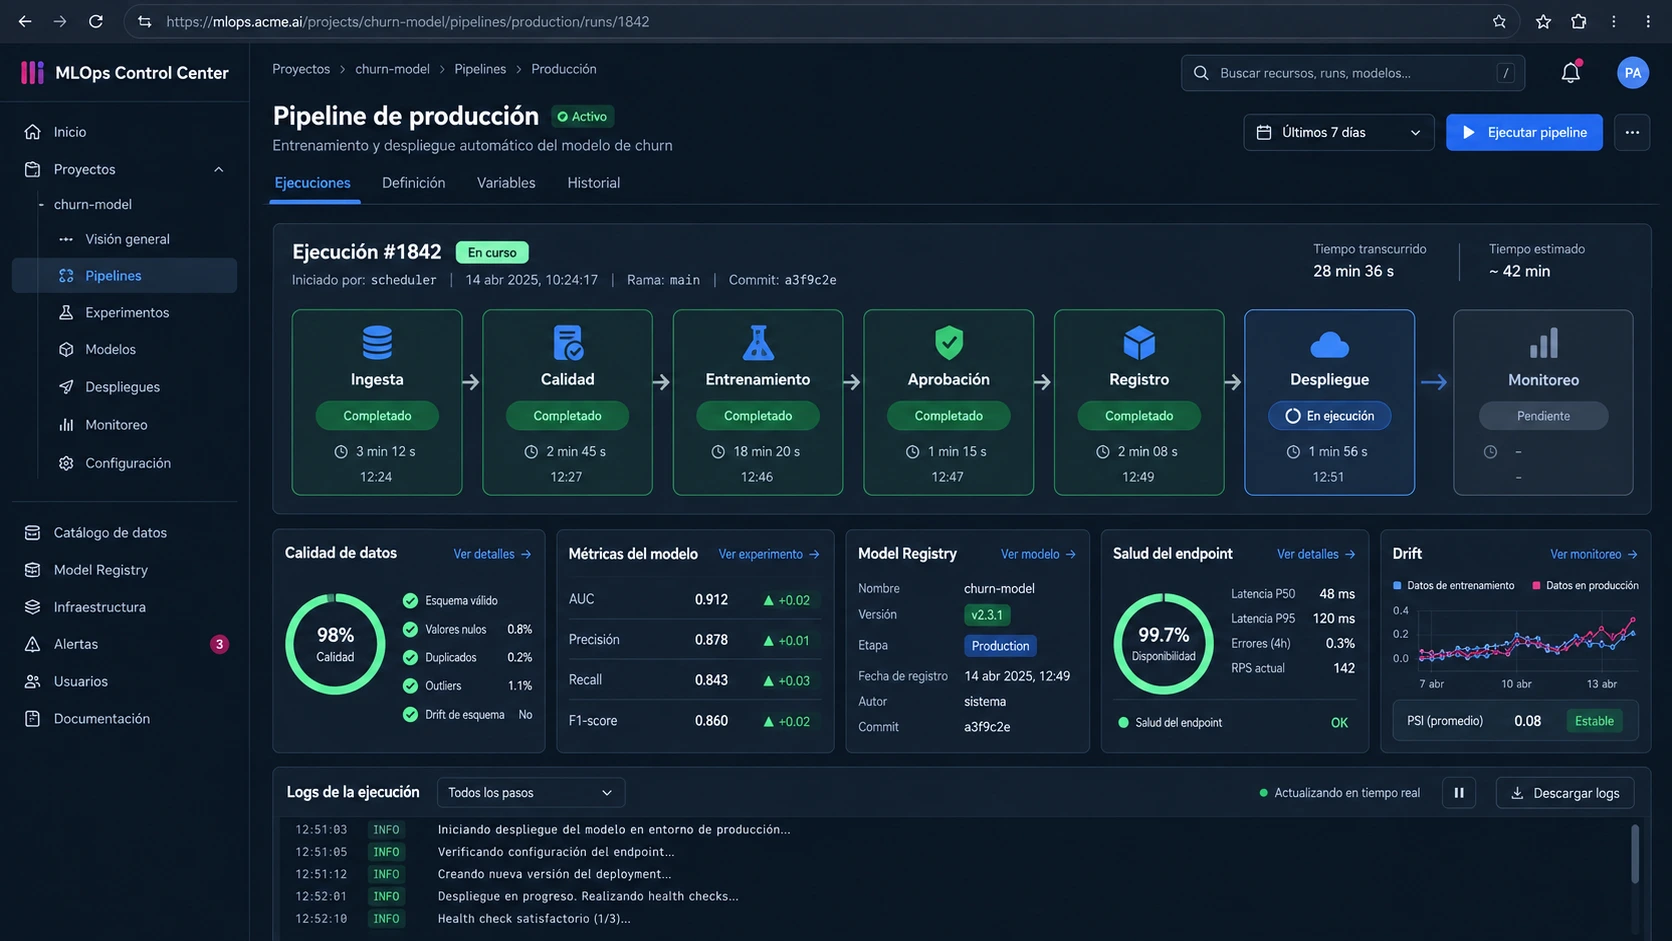Screen dimensions: 1672x941
Task: Click the Aprobación shield icon
Action: click(948, 343)
